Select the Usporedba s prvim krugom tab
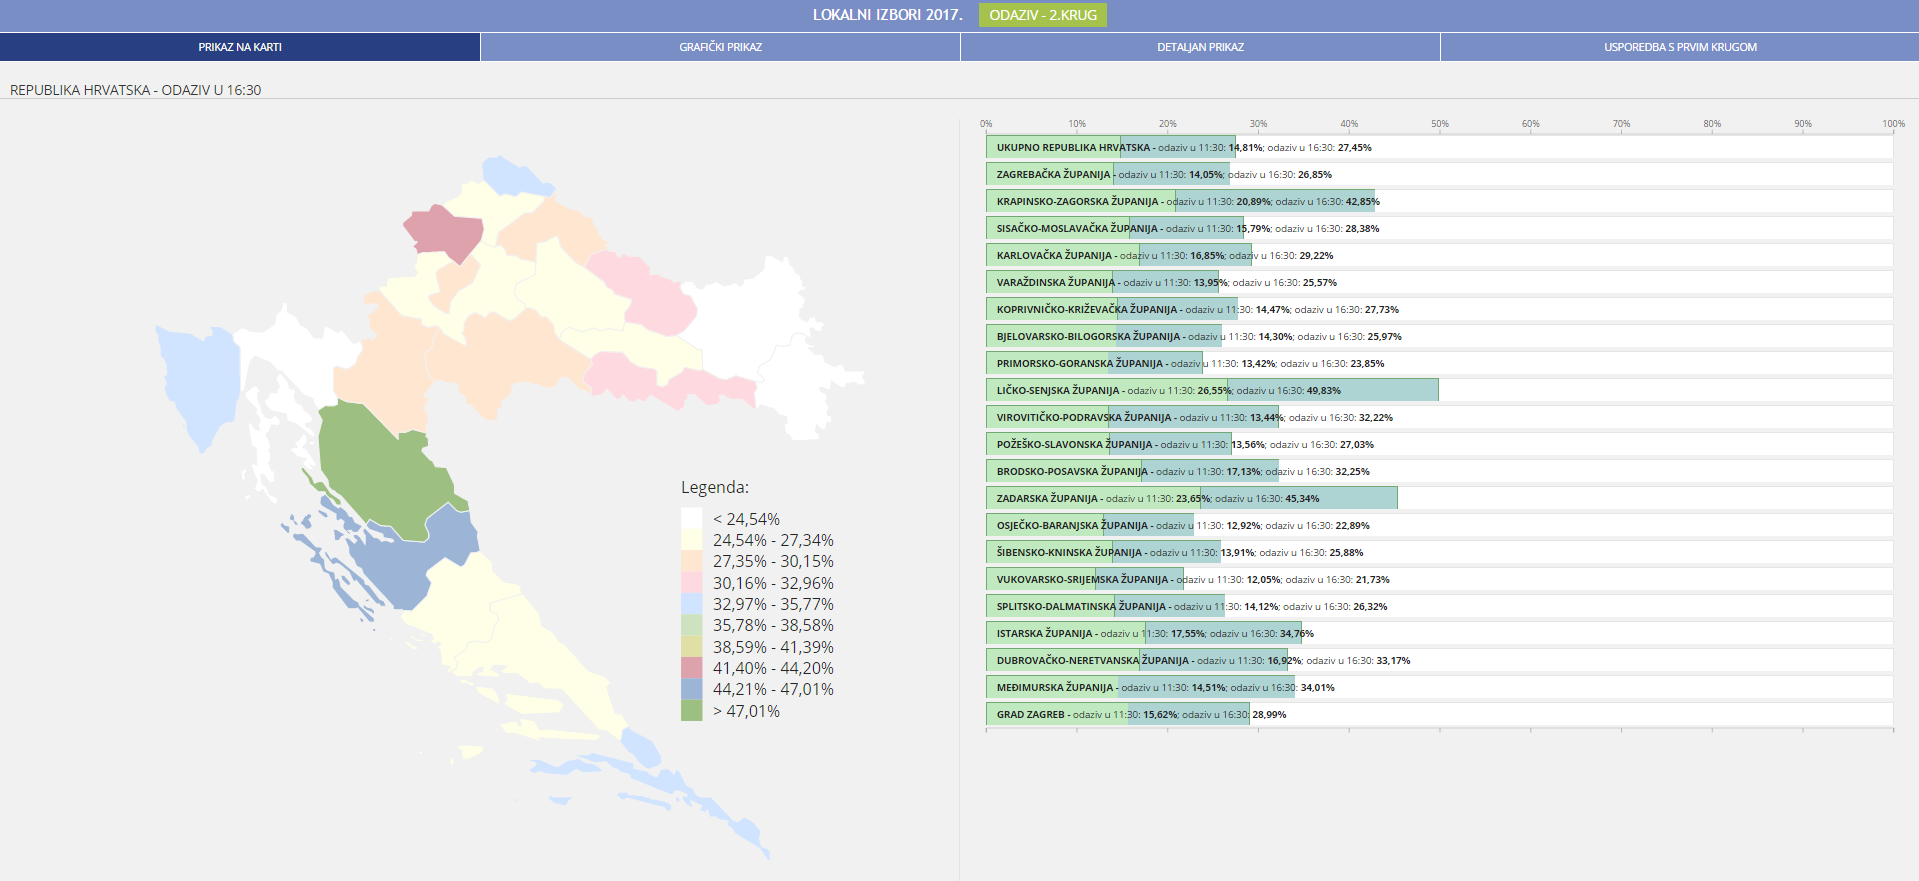The height and width of the screenshot is (881, 1919). coord(1680,47)
